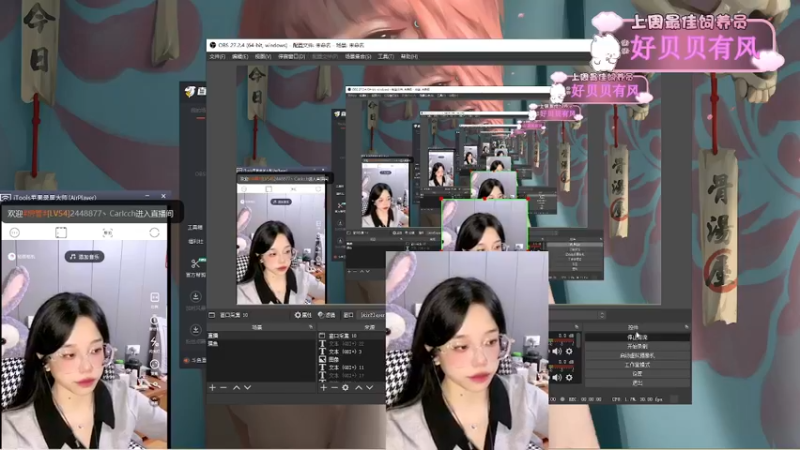Mute the second audio mixer channel

pos(557,378)
